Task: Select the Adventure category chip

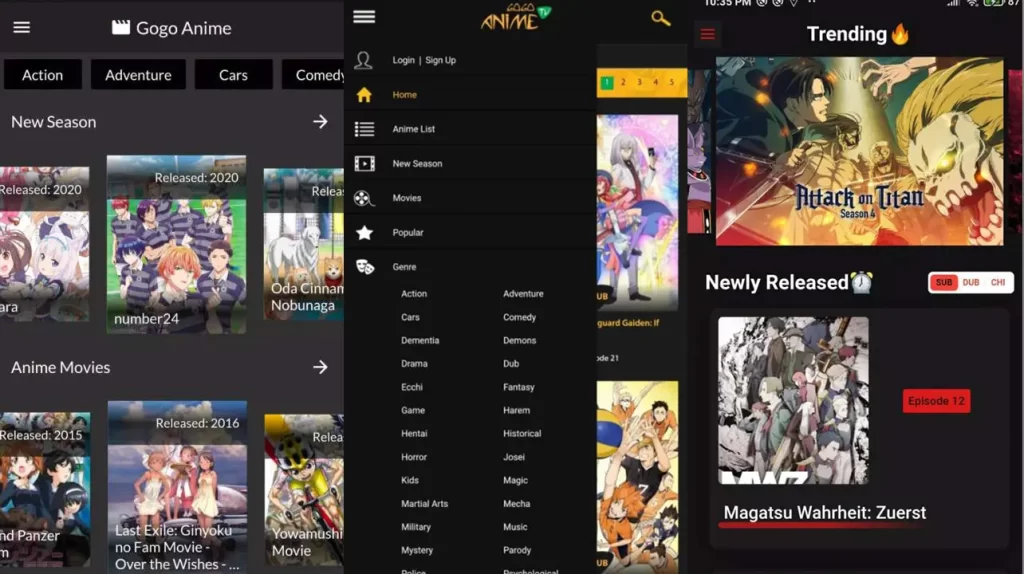Action: point(138,75)
